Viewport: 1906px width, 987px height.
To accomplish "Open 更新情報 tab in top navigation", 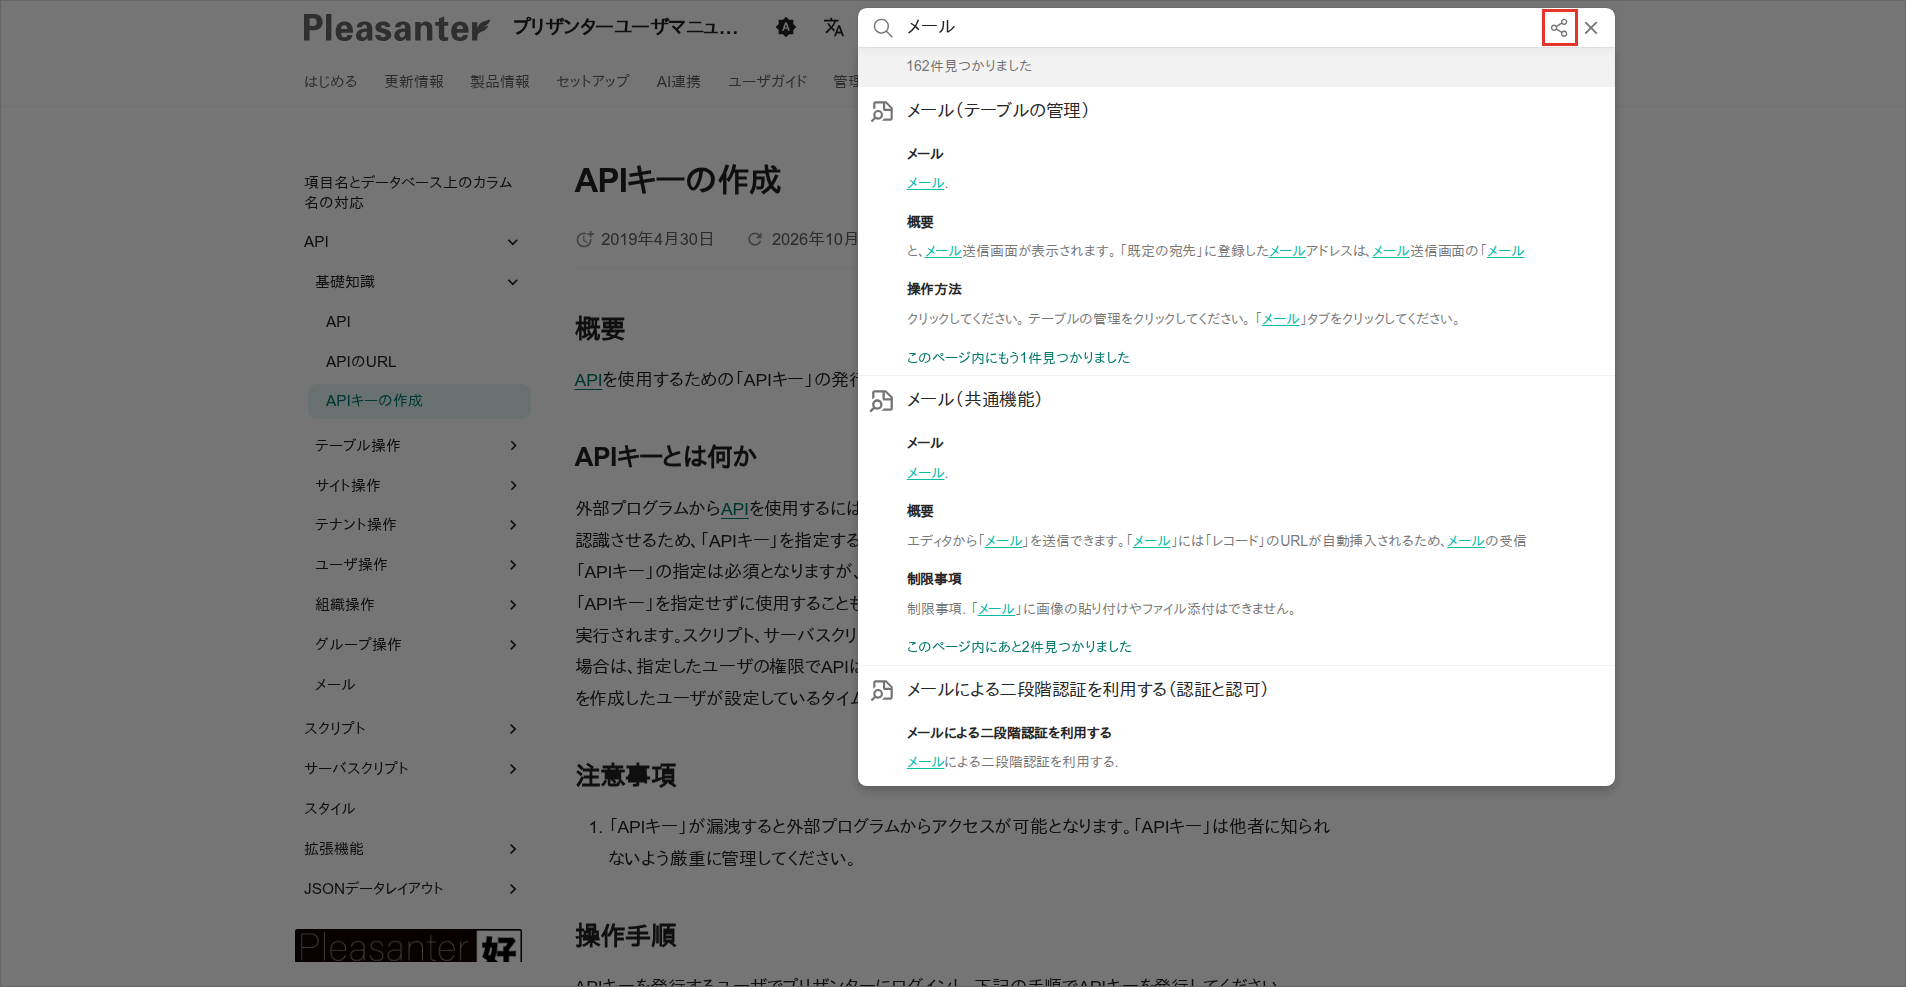I will 414,81.
